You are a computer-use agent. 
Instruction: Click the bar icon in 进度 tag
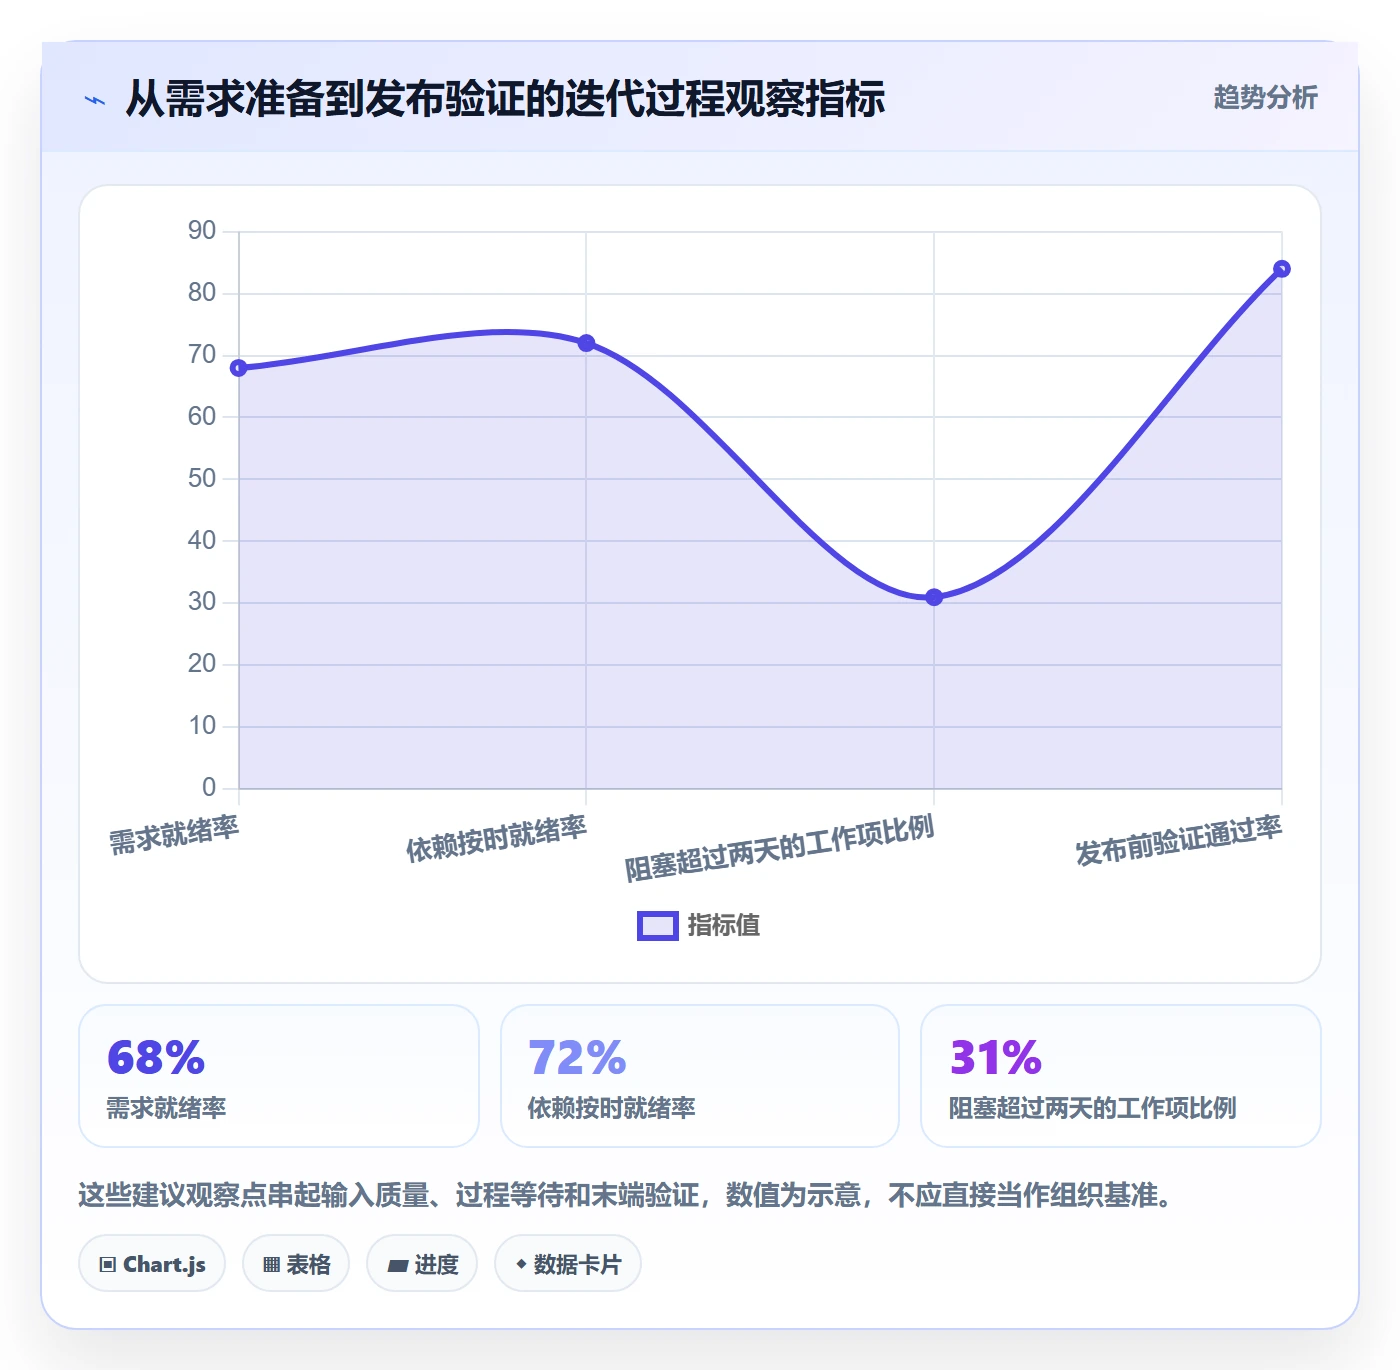click(x=397, y=1266)
